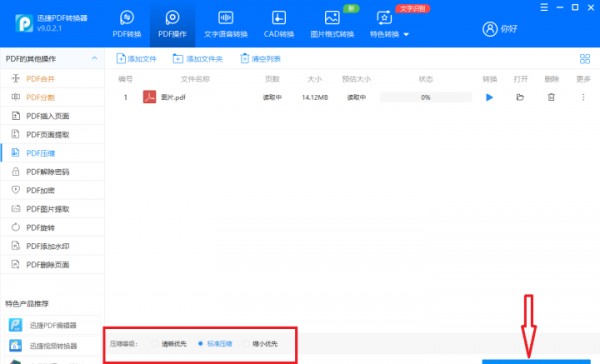Select 缩小优先 compression level
The height and width of the screenshot is (364, 600).
(x=260, y=344)
